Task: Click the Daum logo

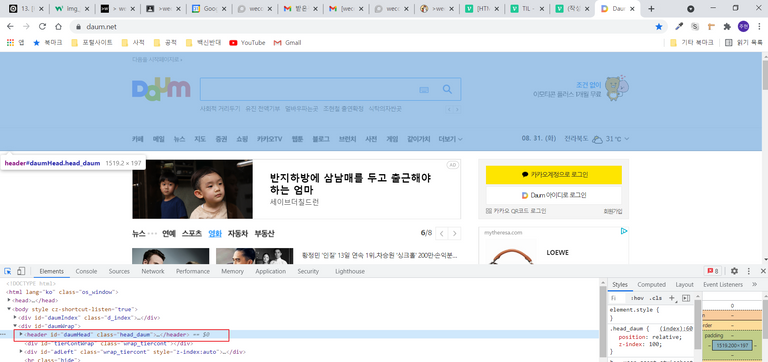Action: tap(161, 89)
